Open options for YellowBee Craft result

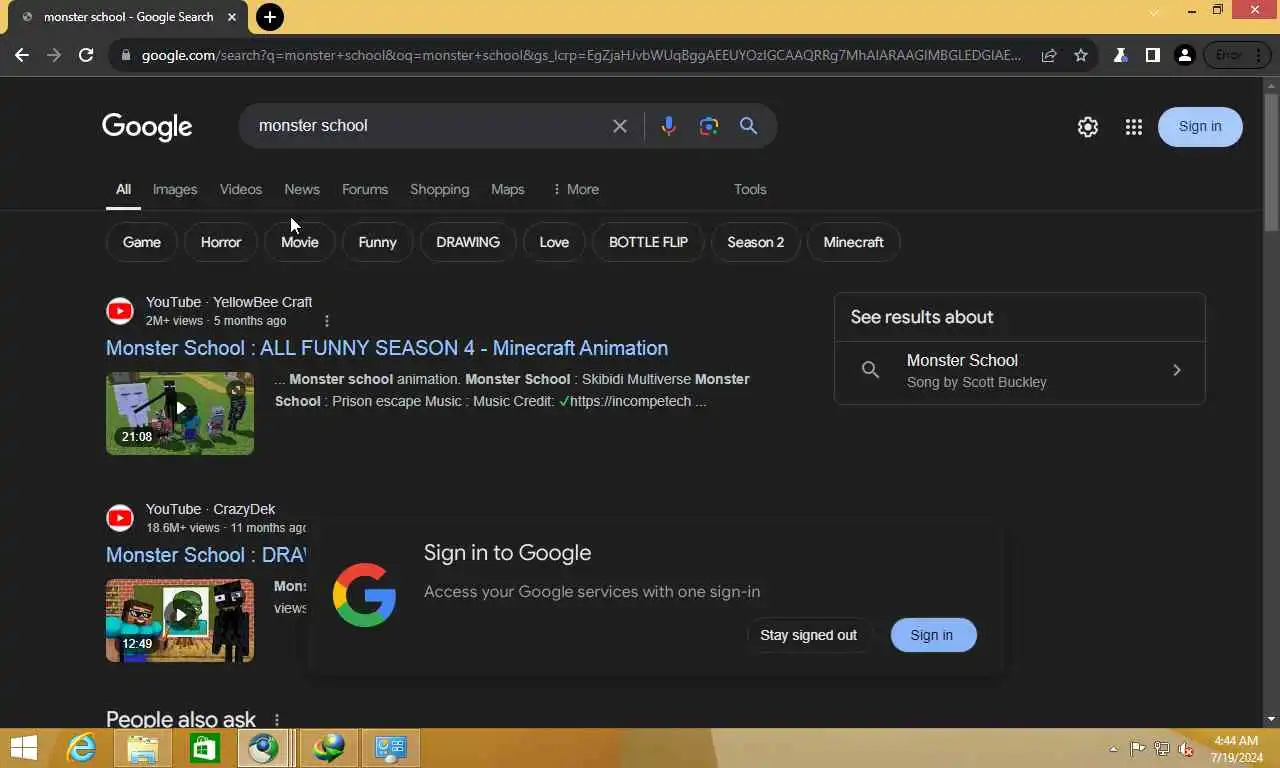click(x=326, y=321)
